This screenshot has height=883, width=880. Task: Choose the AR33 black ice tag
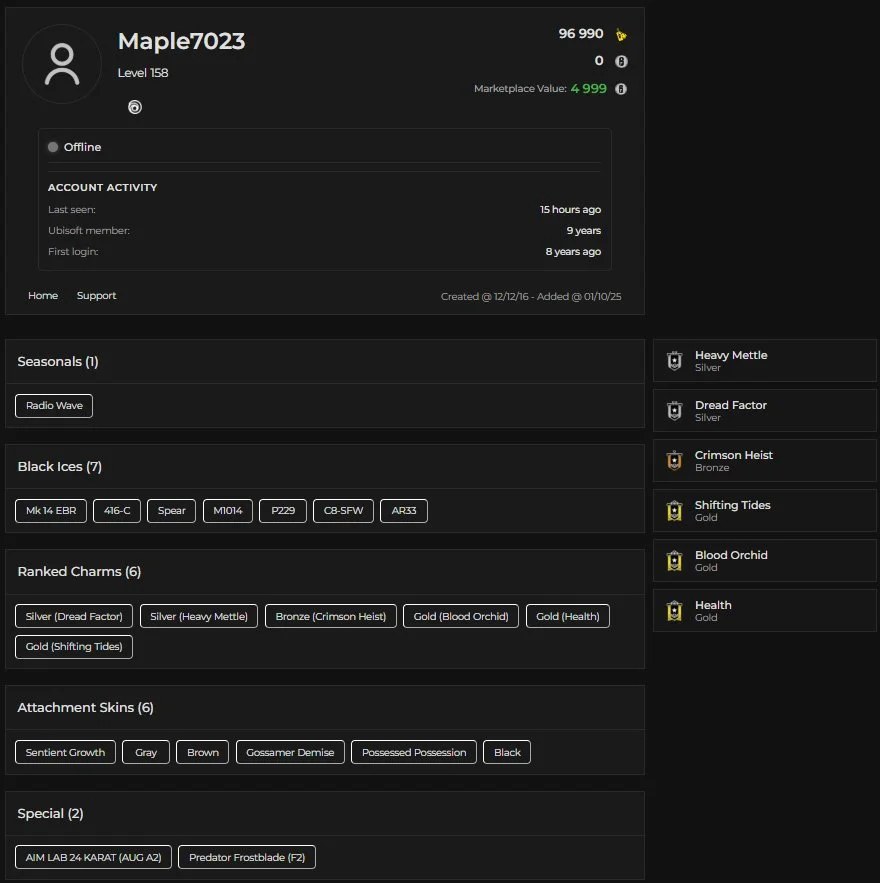click(404, 511)
